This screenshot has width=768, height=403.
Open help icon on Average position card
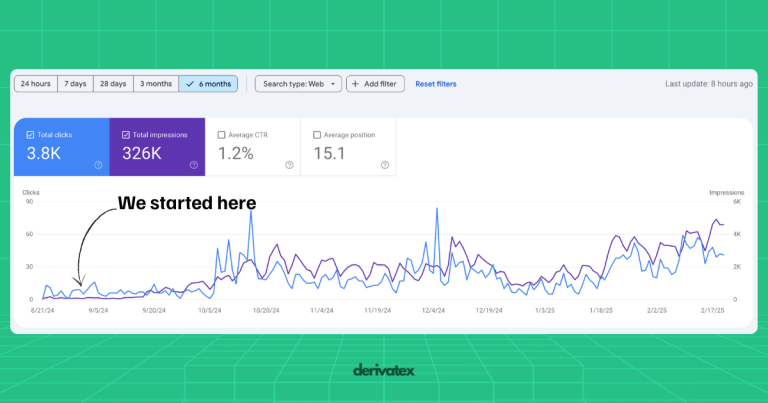(385, 165)
